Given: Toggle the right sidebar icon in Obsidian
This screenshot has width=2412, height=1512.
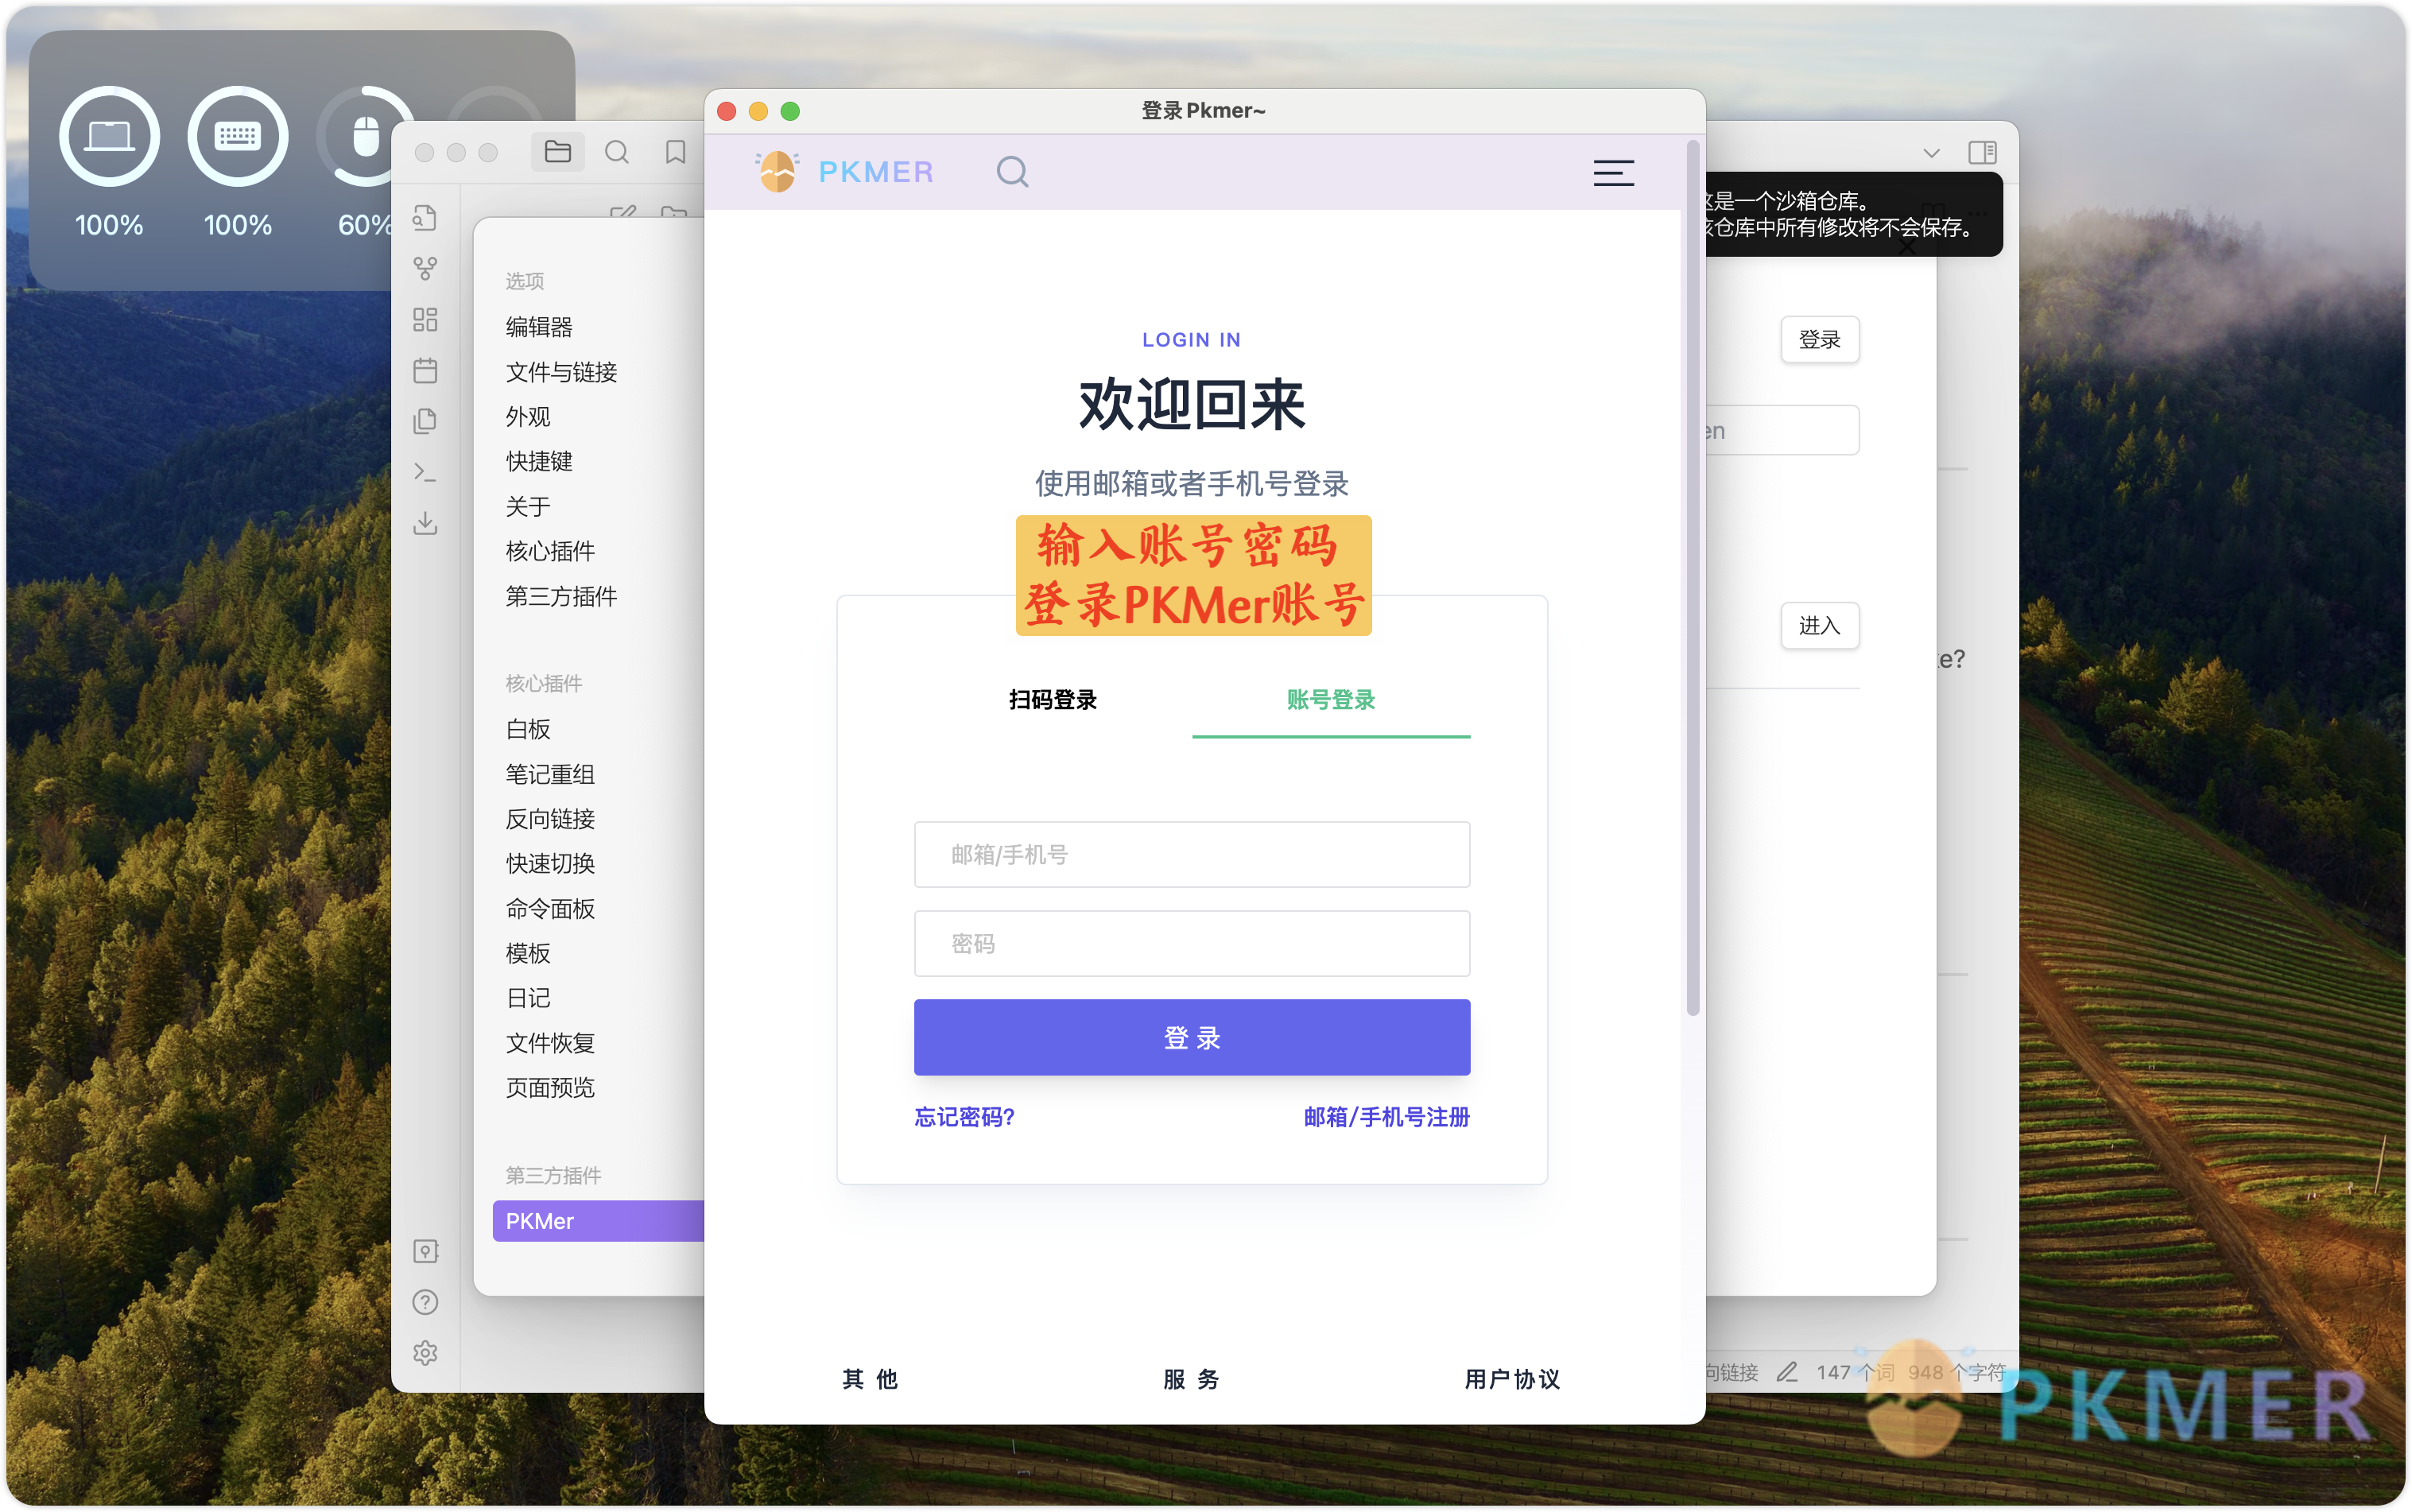Looking at the screenshot, I should pos(1982,152).
